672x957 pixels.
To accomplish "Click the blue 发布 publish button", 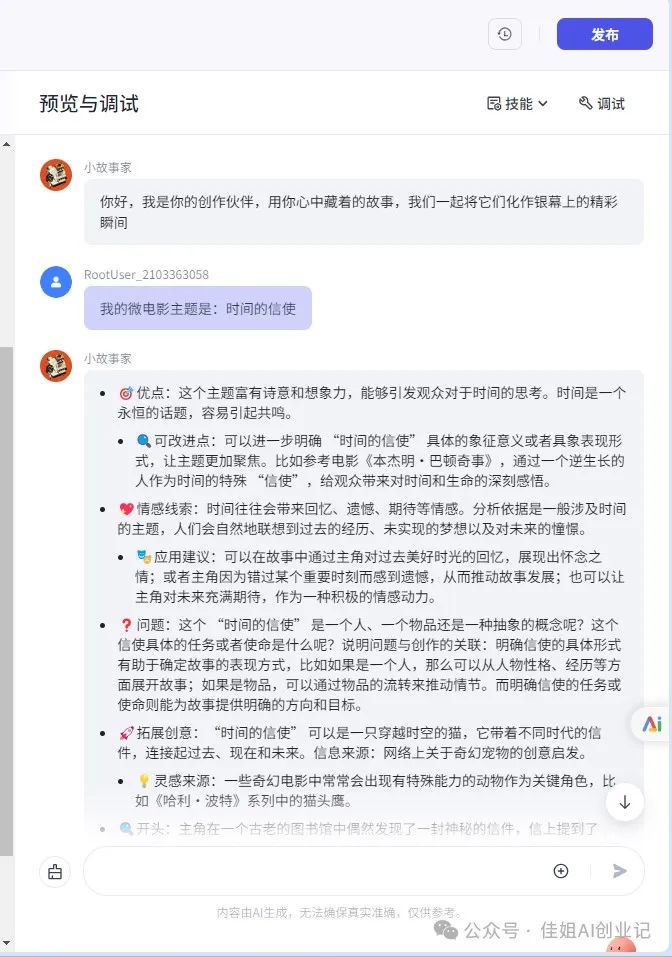I will click(x=604, y=34).
